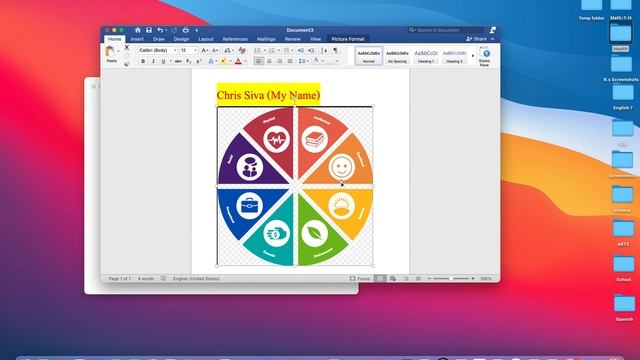Go to the References tab

pos(235,39)
